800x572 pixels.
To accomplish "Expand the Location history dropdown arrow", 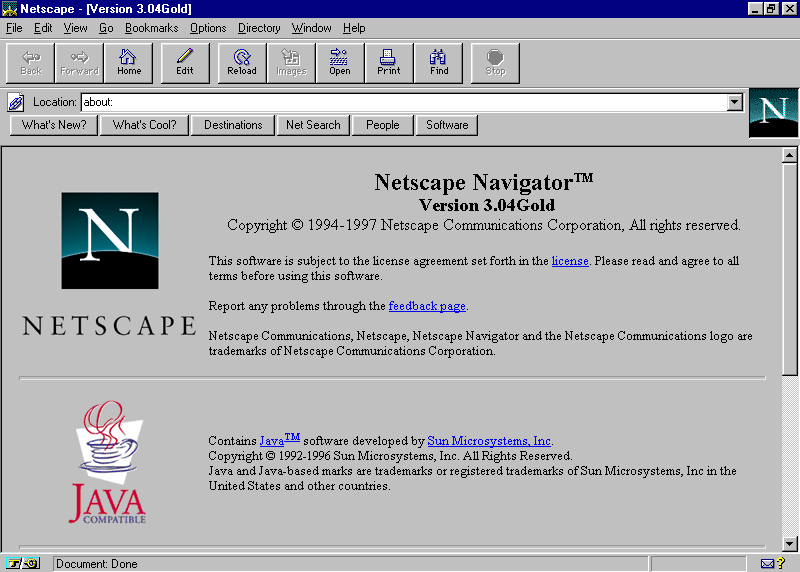I will point(735,102).
